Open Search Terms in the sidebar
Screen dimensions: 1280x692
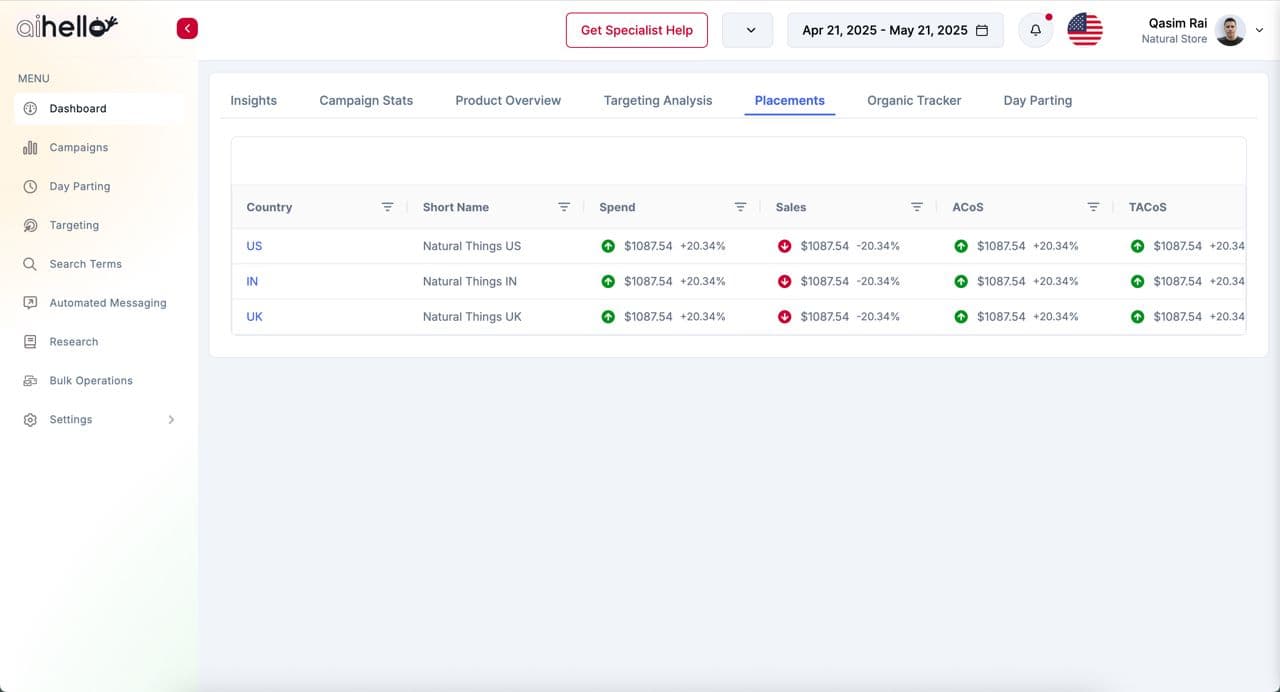[85, 264]
